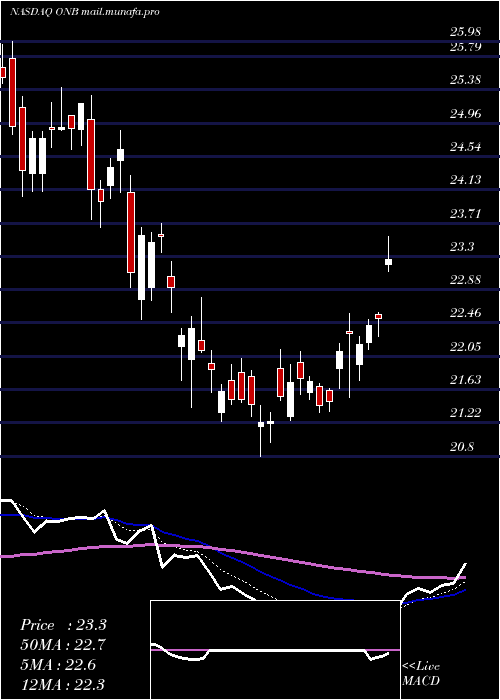Select the 23.71 price level label
The height and width of the screenshot is (700, 500).
(x=466, y=213)
